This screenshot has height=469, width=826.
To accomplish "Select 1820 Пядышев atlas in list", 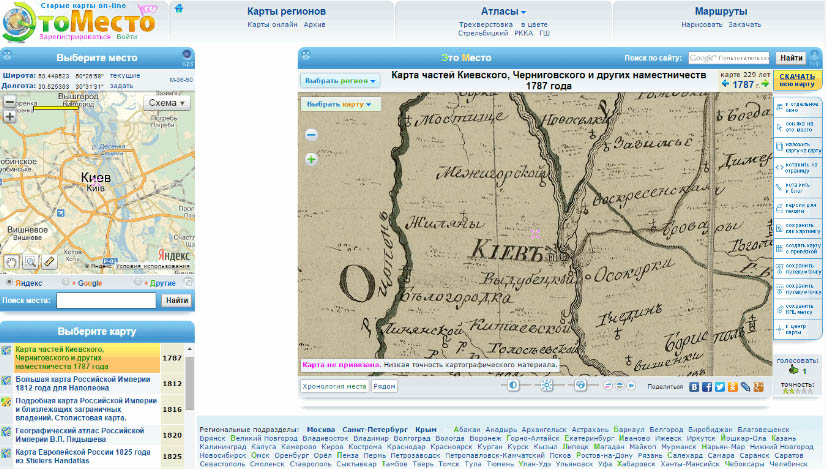I will (x=92, y=435).
